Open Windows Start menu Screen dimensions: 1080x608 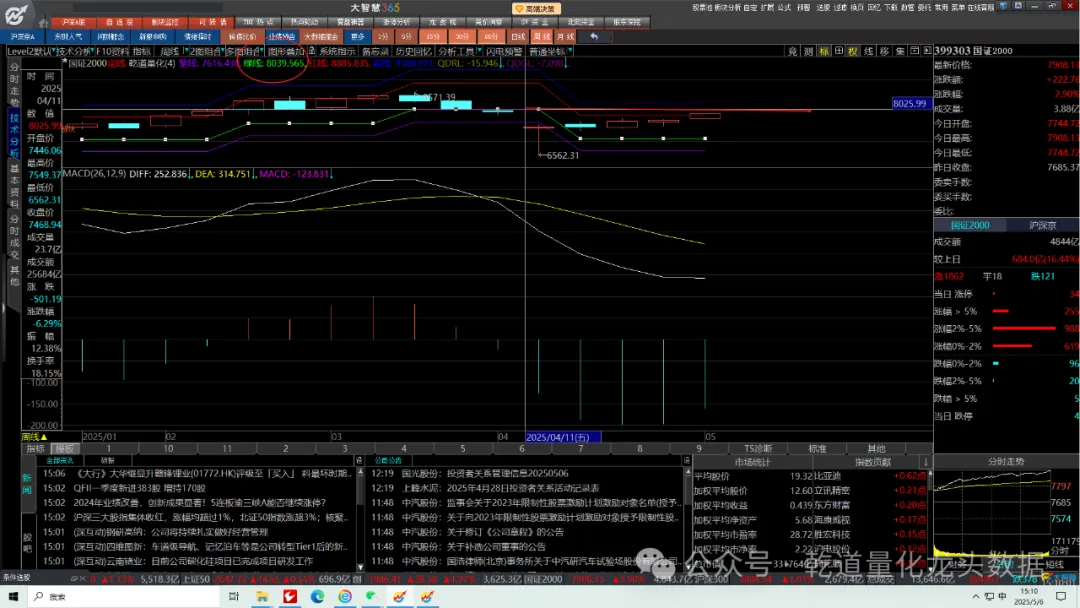point(13,596)
